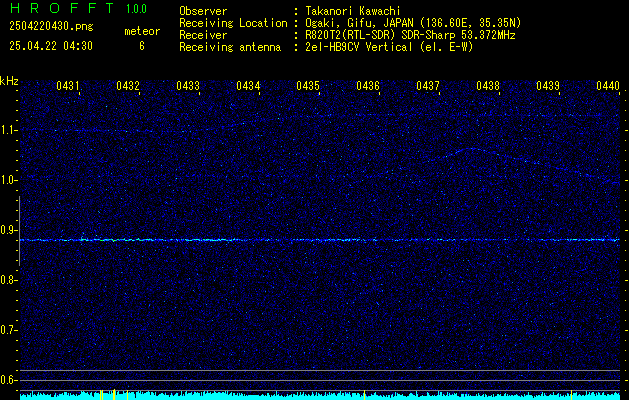The width and height of the screenshot is (629, 400).
Task: Click the kHz axis unit label
Action: click(9, 81)
